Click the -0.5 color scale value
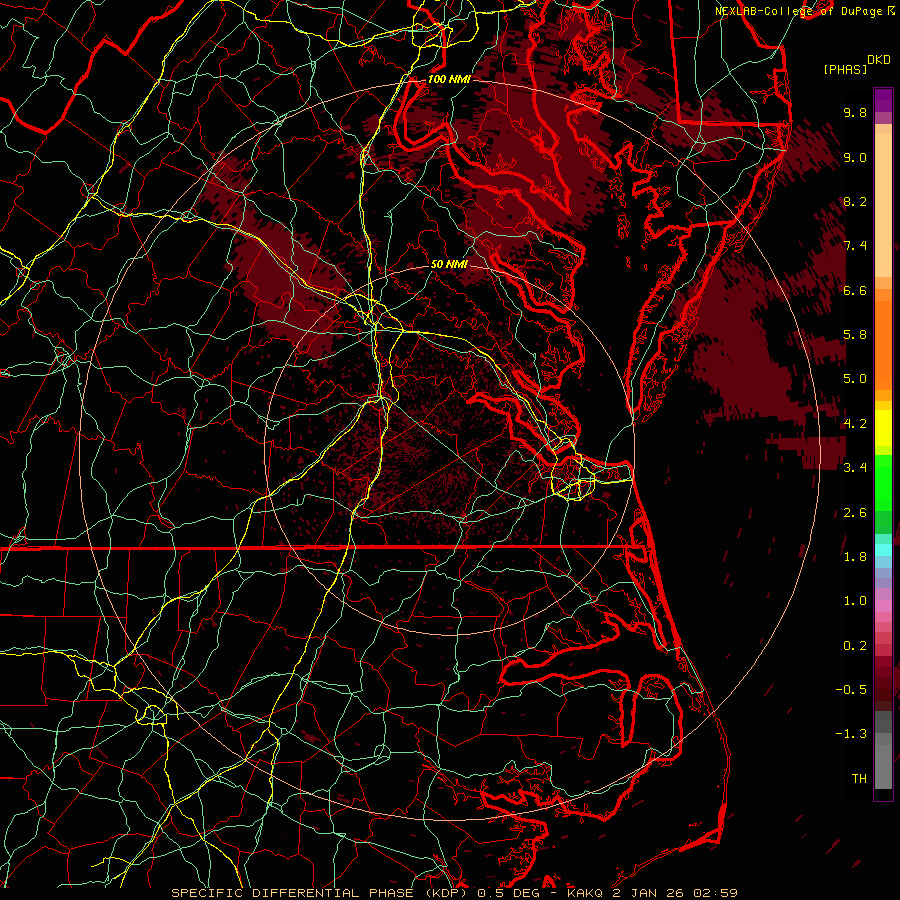Viewport: 900px width, 900px height. pyautogui.click(x=851, y=690)
